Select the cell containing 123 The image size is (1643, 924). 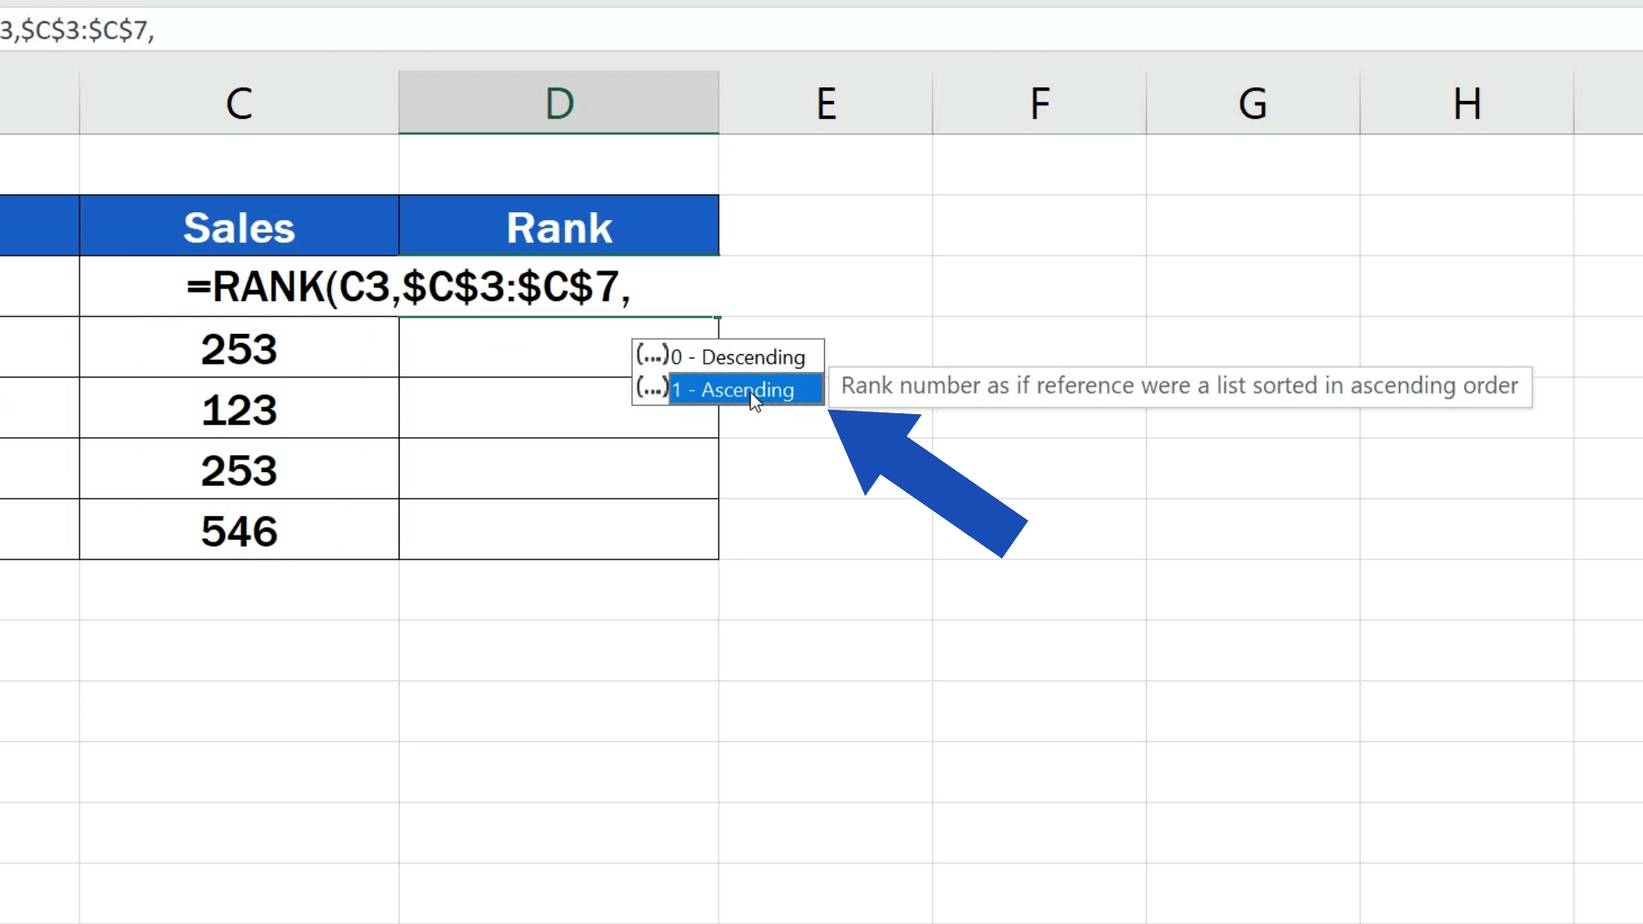(239, 409)
